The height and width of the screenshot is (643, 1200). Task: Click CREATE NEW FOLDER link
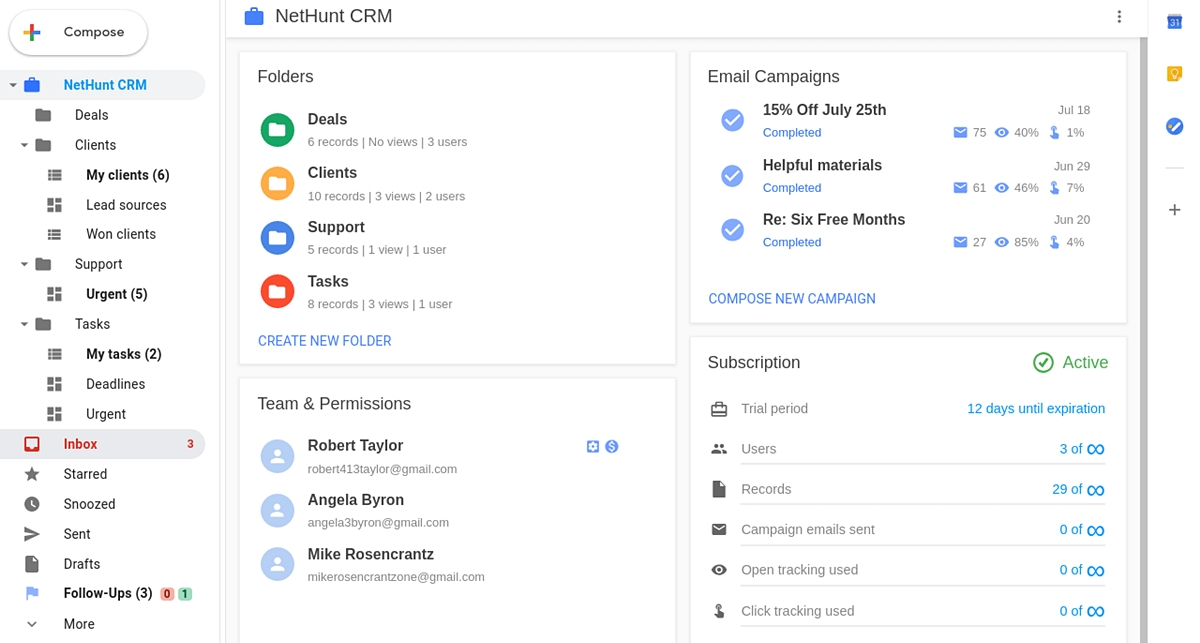pyautogui.click(x=325, y=341)
